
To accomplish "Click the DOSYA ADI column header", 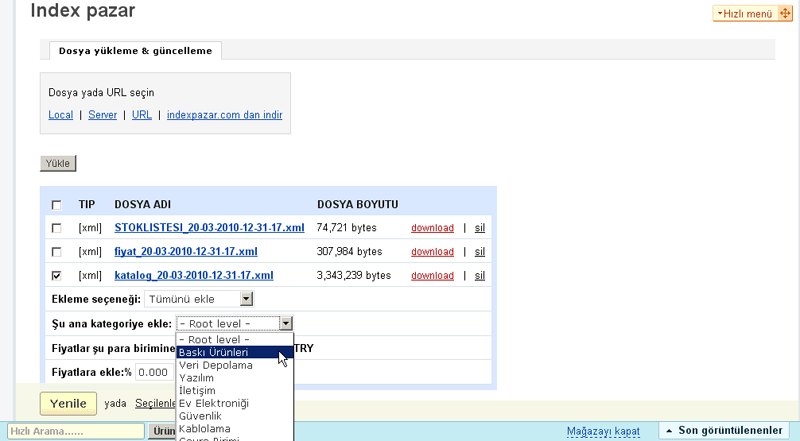I will [x=142, y=205].
